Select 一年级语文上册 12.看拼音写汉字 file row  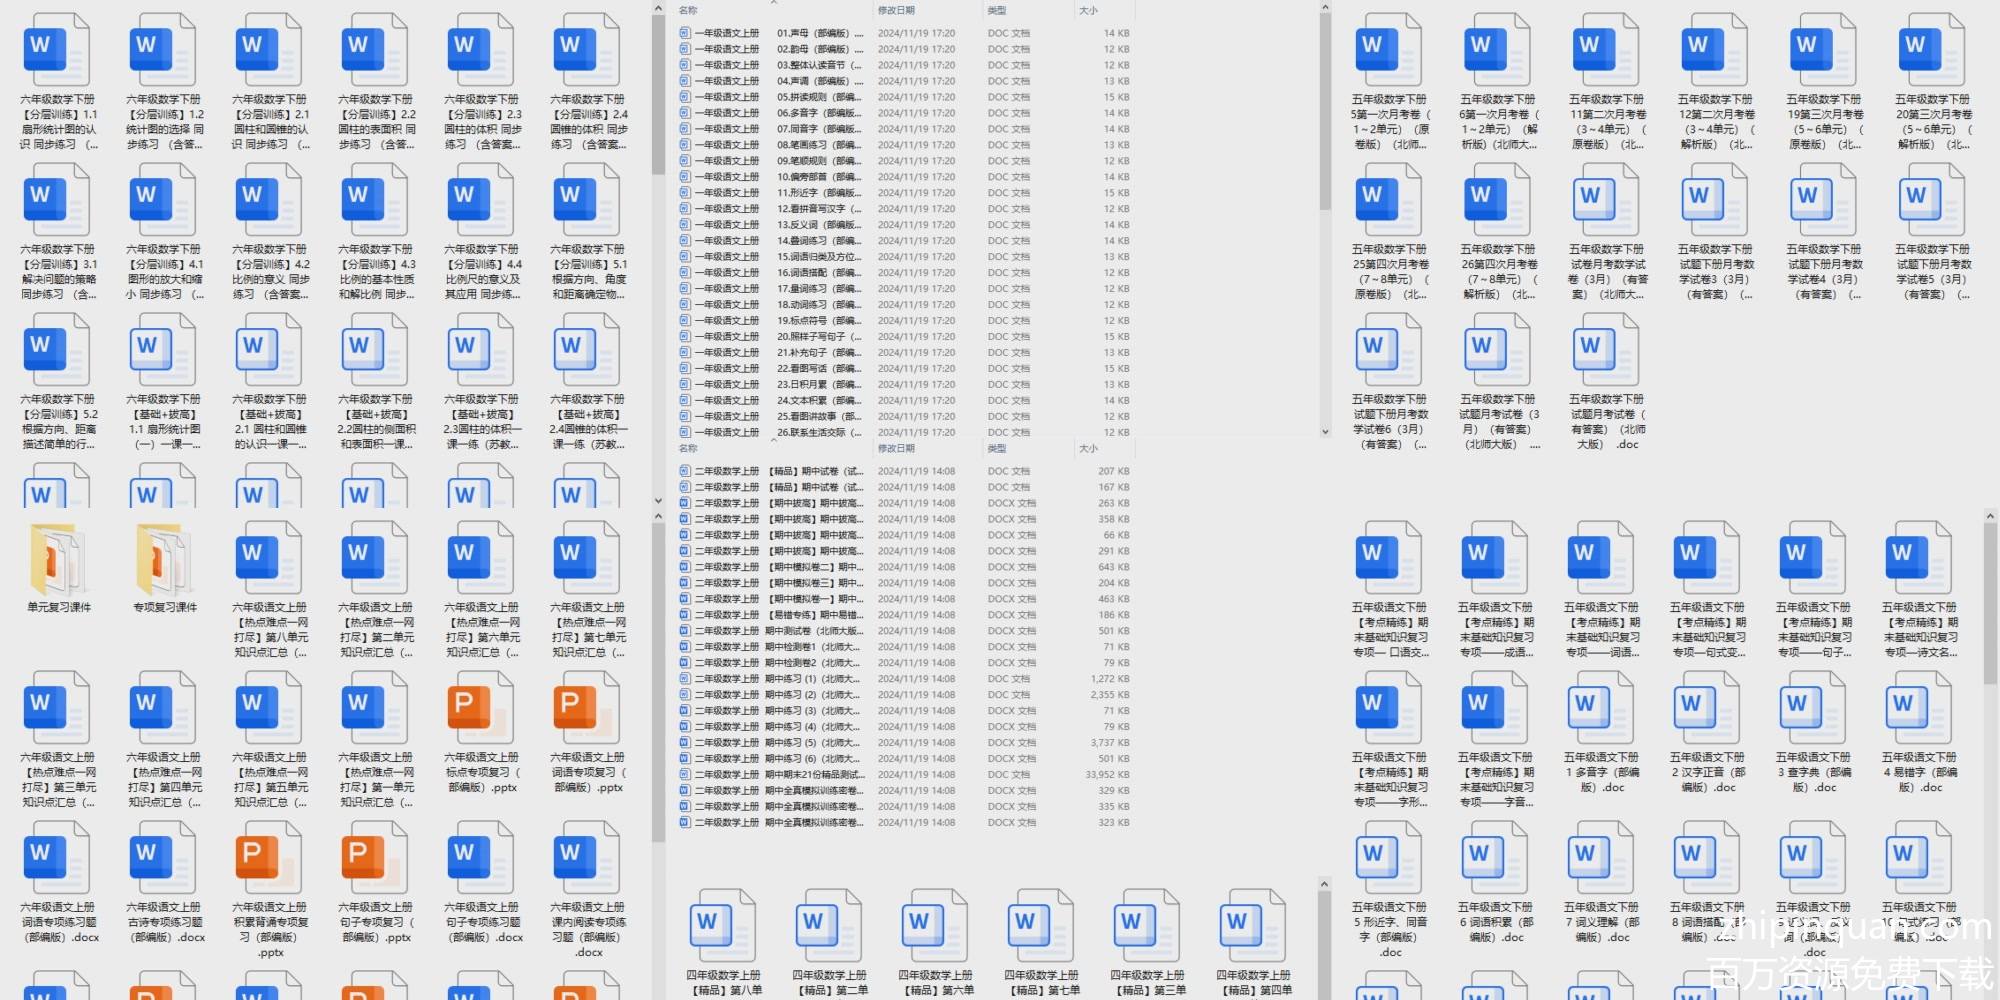[770, 209]
